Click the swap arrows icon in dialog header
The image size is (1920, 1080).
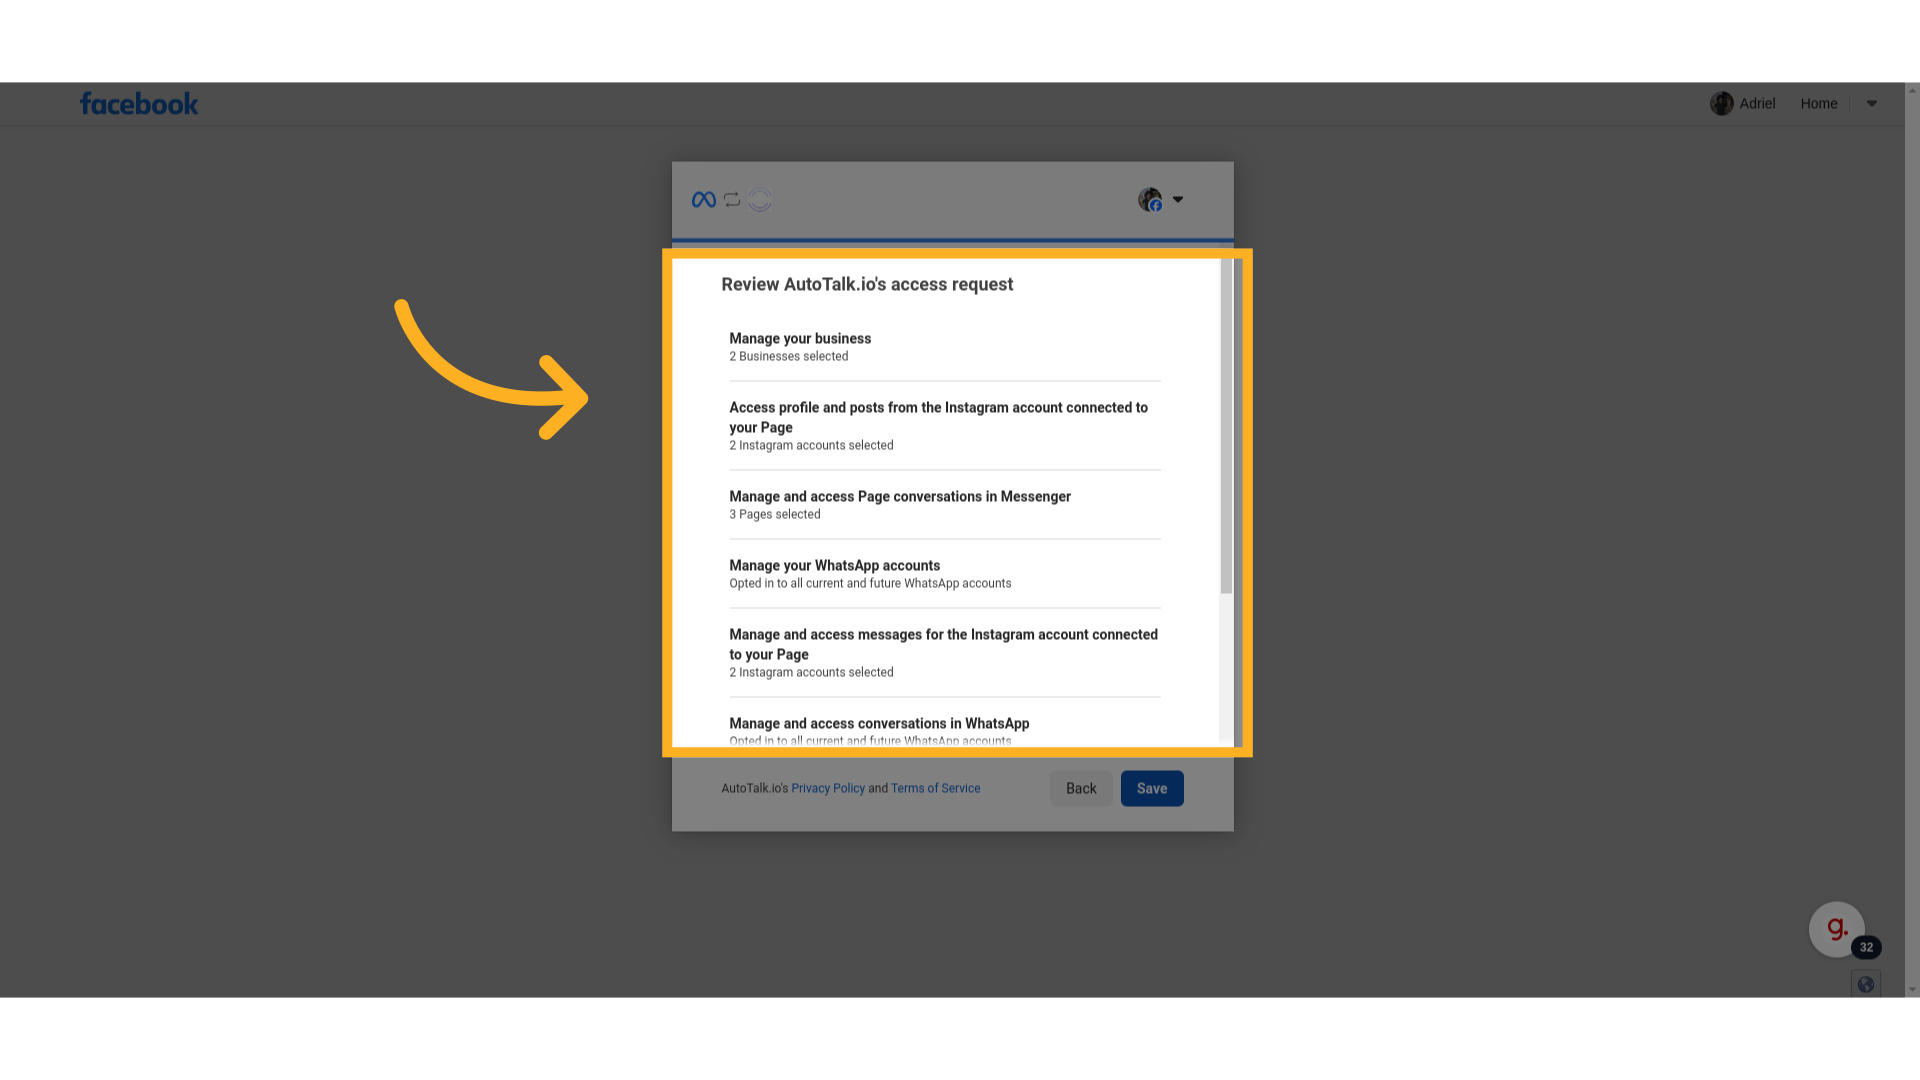pyautogui.click(x=732, y=200)
